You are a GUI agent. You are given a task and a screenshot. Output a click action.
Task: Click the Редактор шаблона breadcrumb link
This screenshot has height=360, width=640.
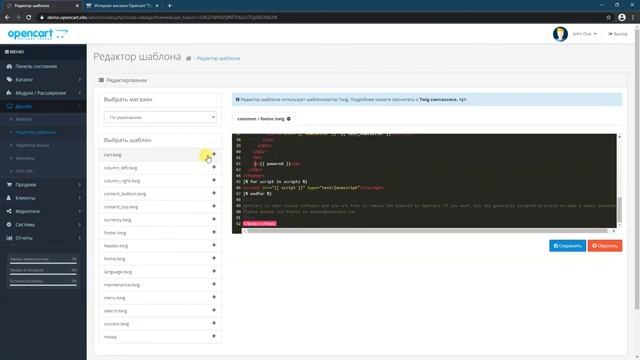[x=218, y=58]
